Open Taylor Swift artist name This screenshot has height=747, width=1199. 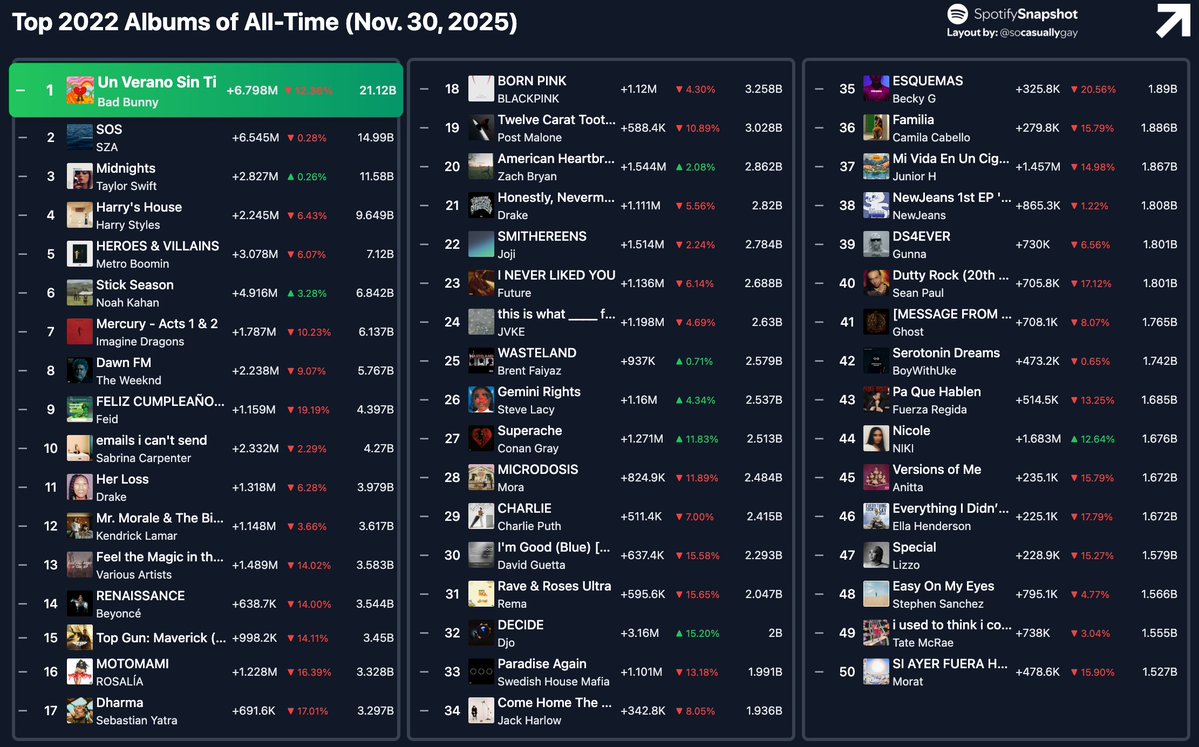click(x=126, y=186)
